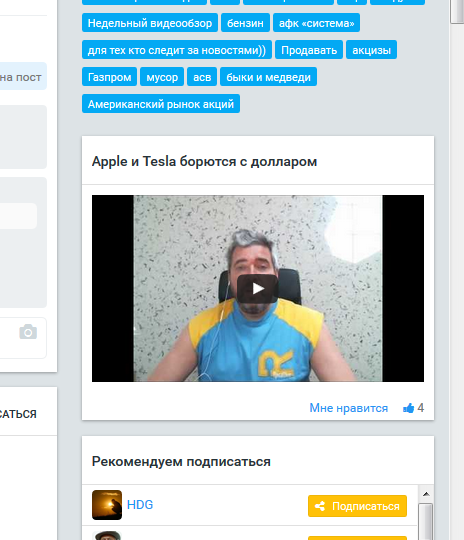Open the асв tag
464x540 pixels.
pyautogui.click(x=202, y=76)
